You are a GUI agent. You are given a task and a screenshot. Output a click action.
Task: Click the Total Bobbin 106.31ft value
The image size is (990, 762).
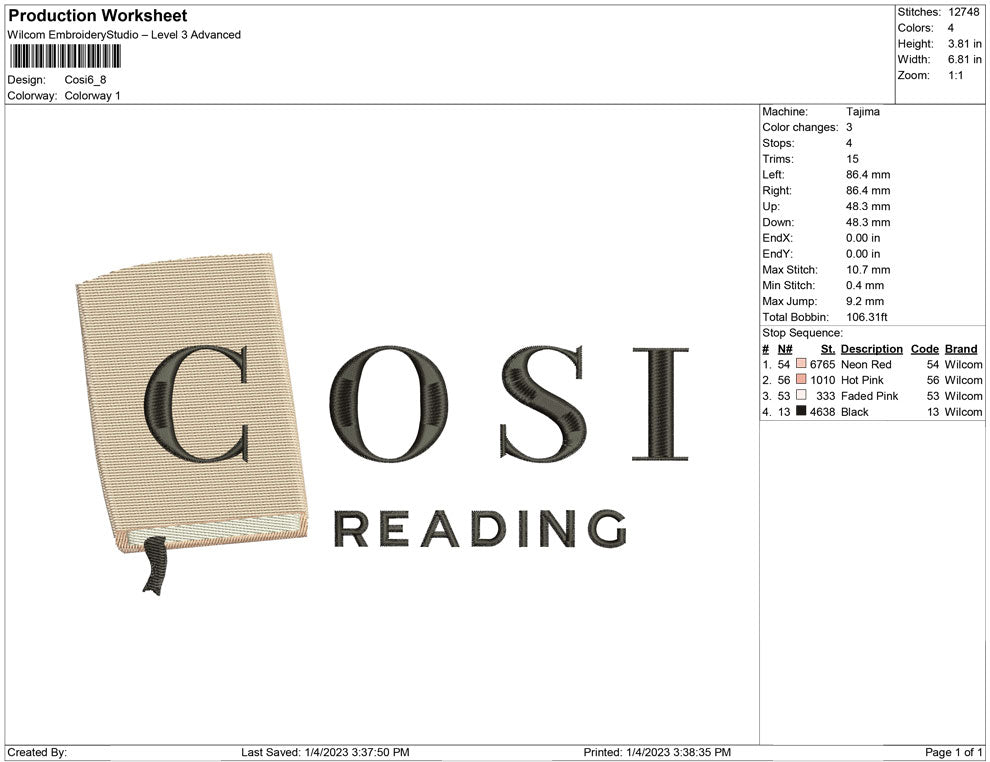pos(865,317)
